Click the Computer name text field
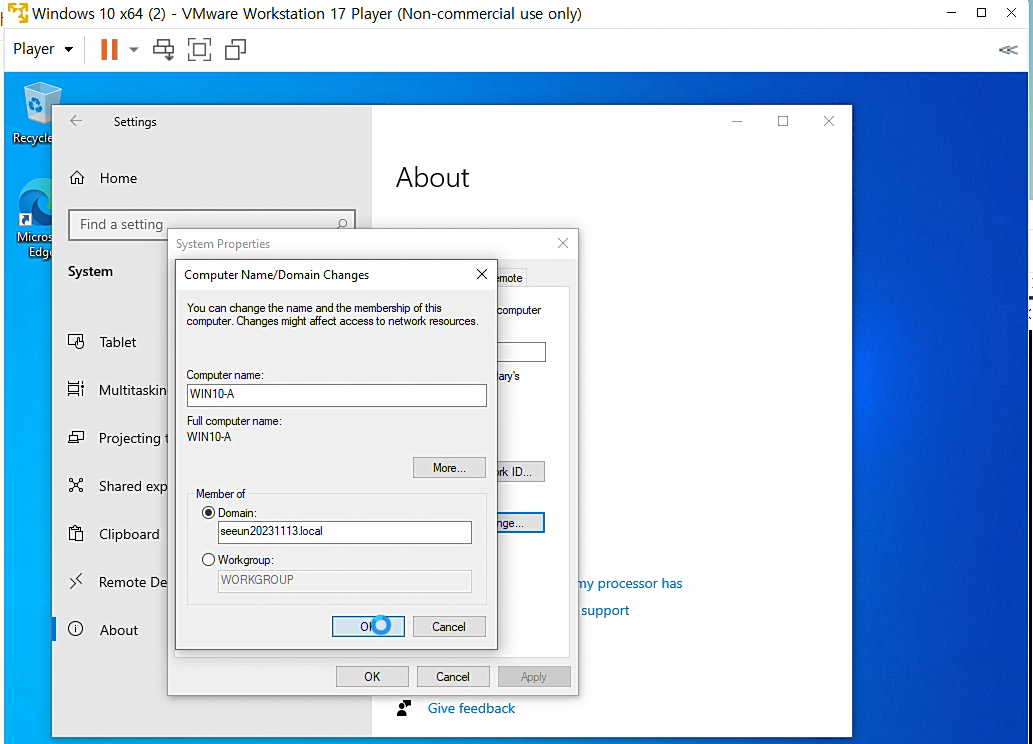 337,395
